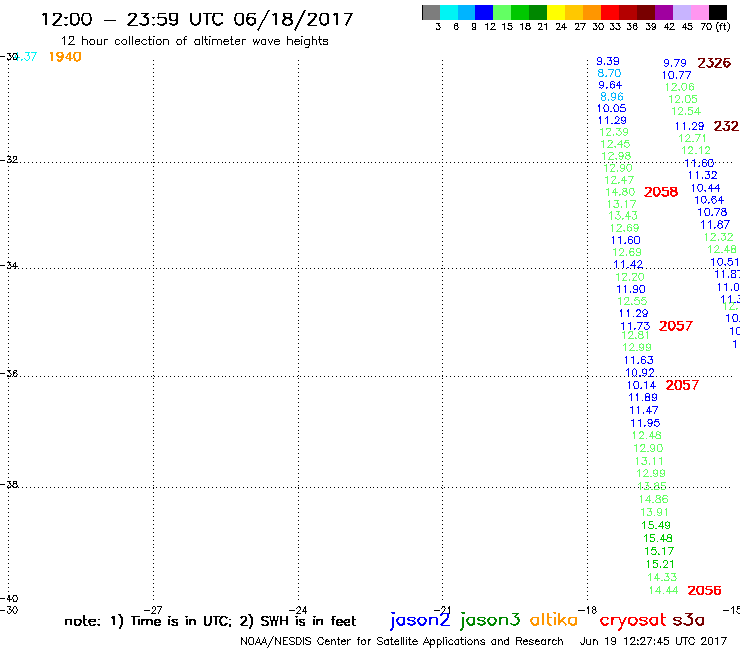
Task: Click the 2057 time label beside 11.73
Action: (675, 326)
